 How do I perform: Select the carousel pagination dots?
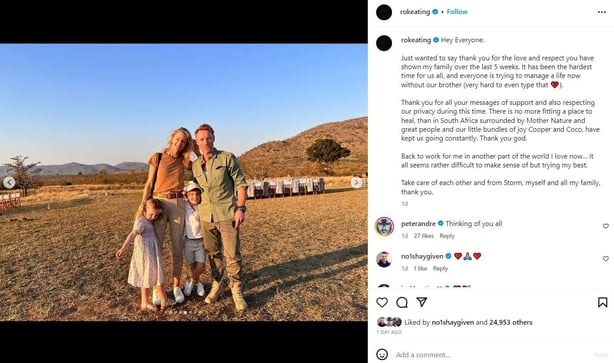point(177,312)
